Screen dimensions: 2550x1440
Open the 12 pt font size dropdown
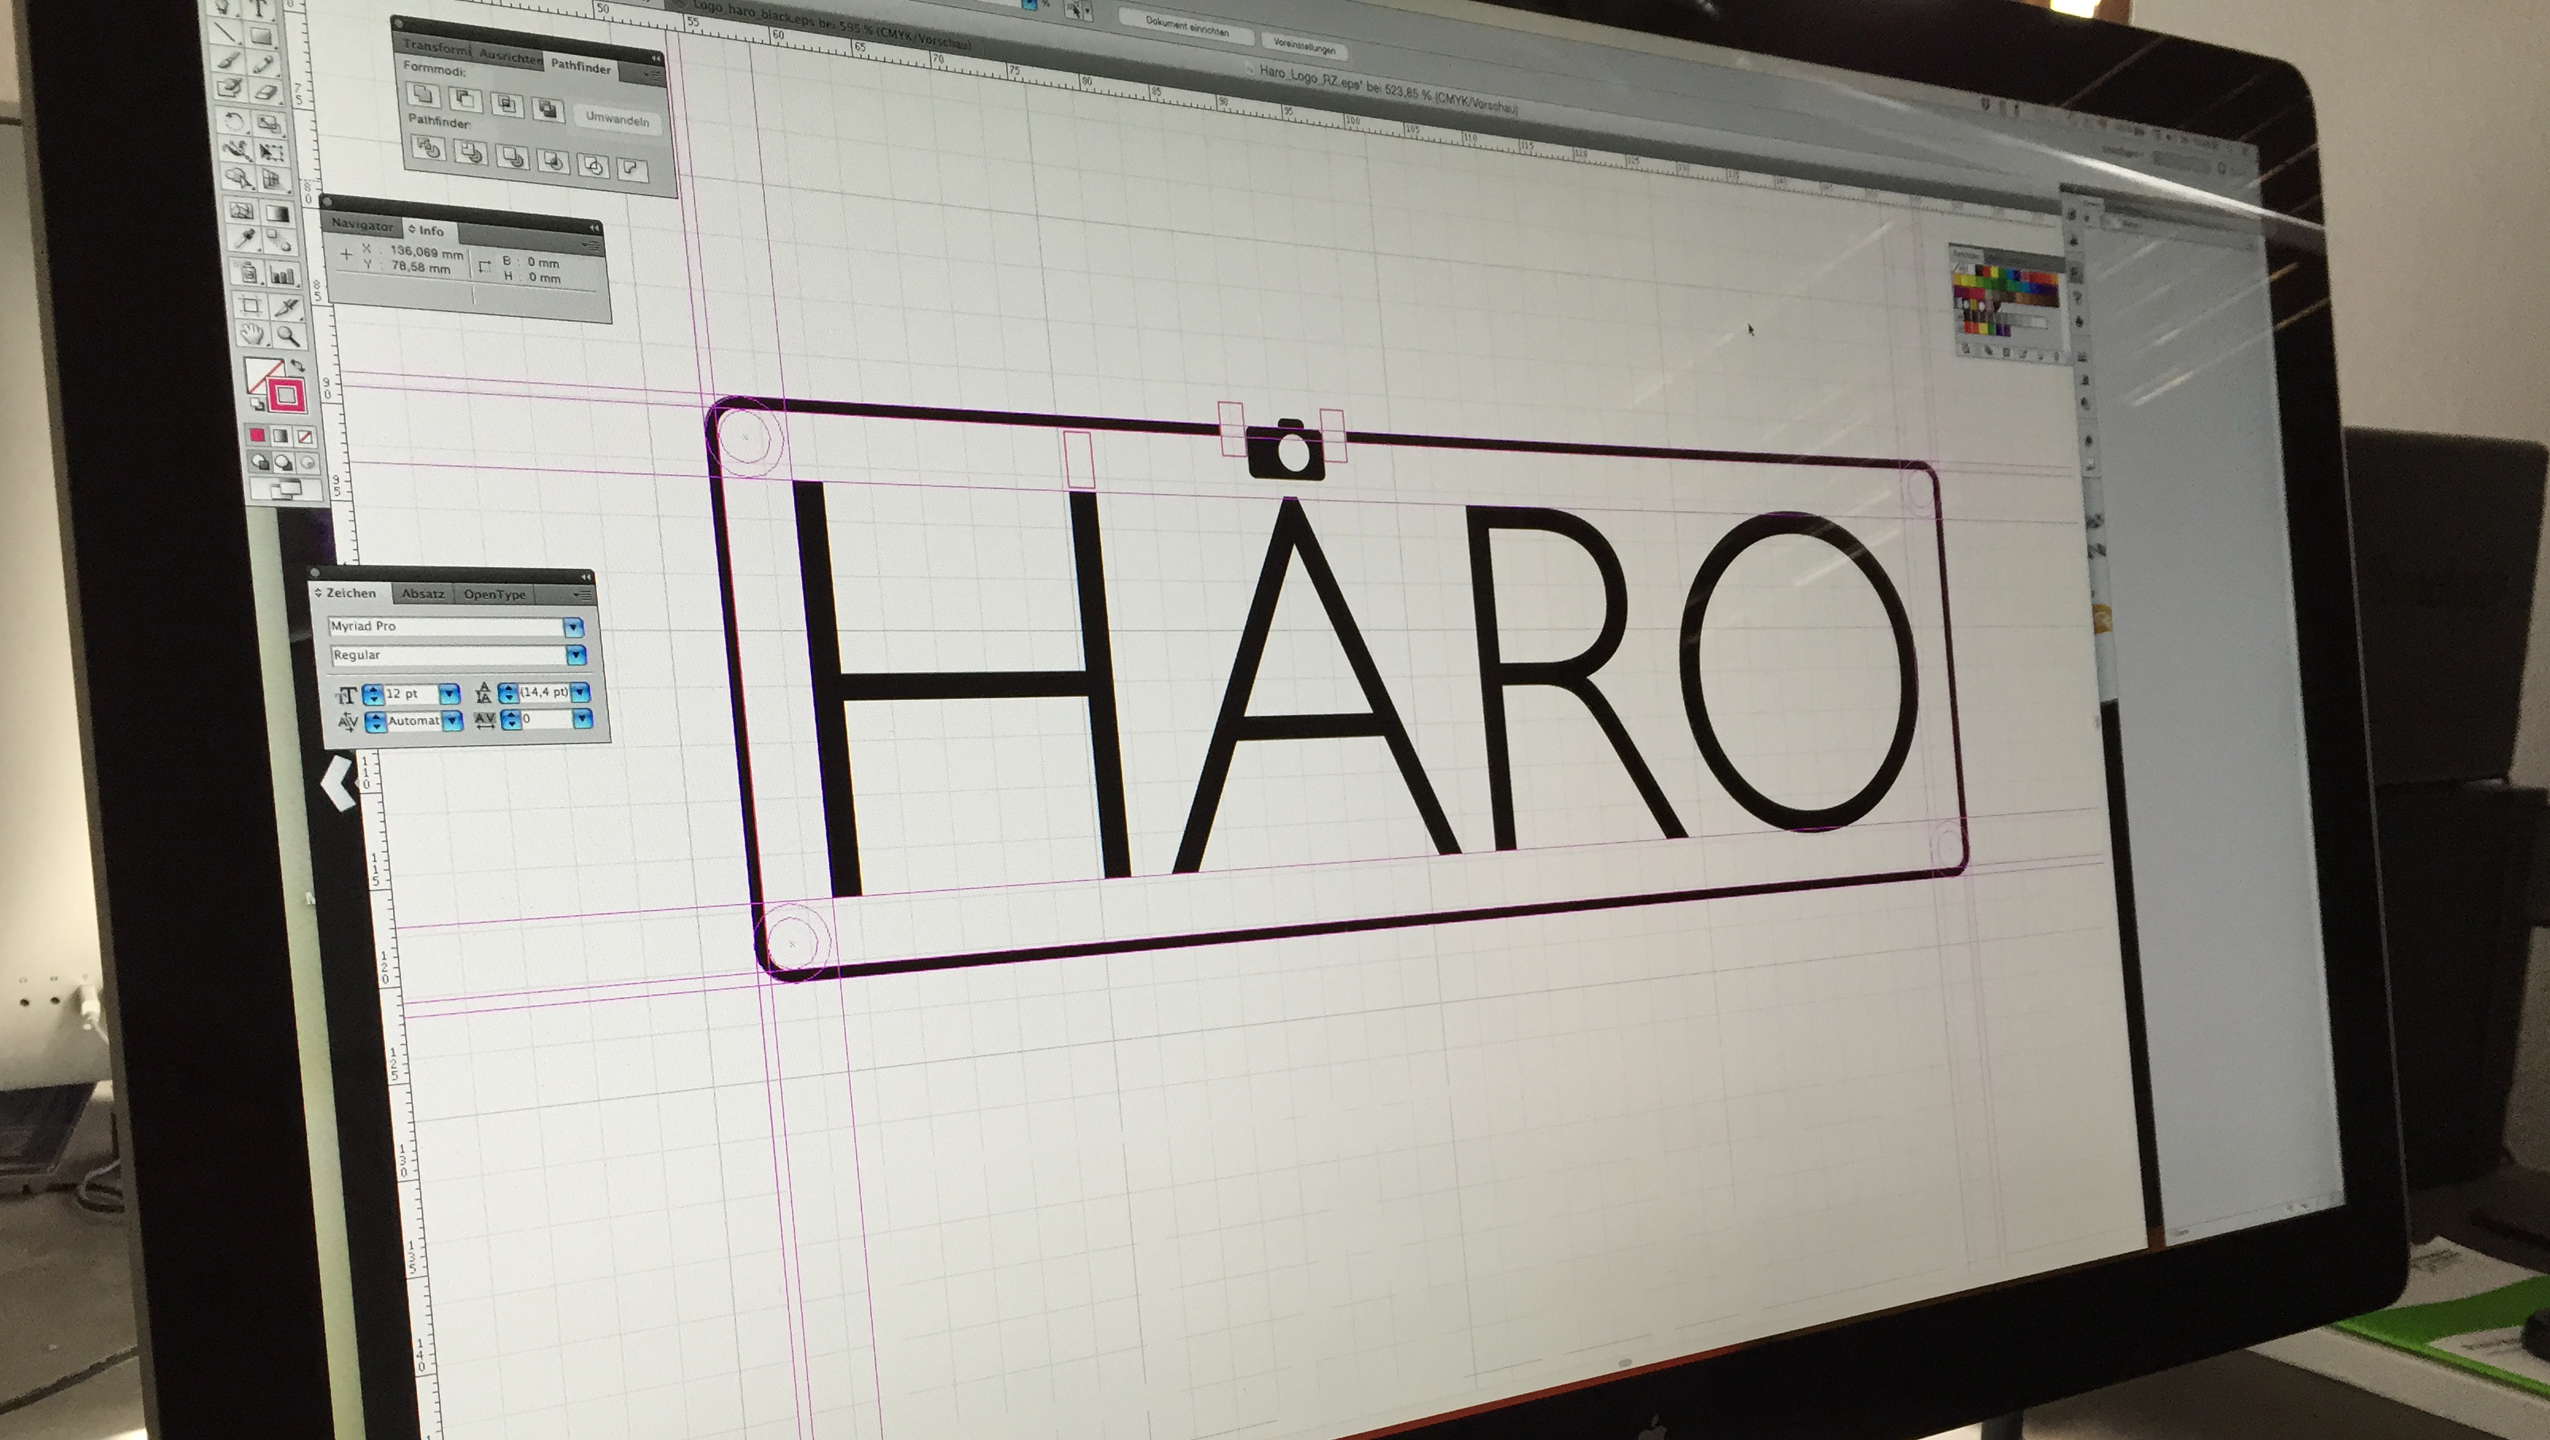[449, 693]
